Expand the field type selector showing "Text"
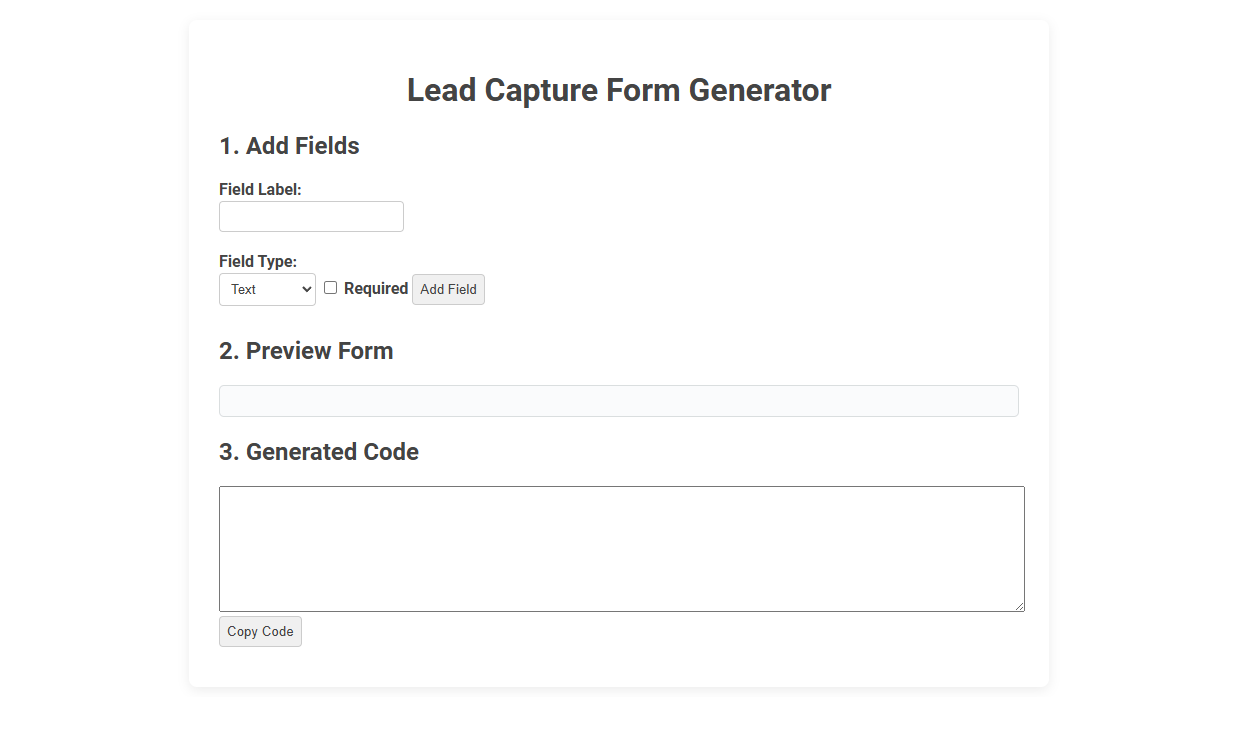Image resolution: width=1238 pixels, height=747 pixels. pos(267,289)
